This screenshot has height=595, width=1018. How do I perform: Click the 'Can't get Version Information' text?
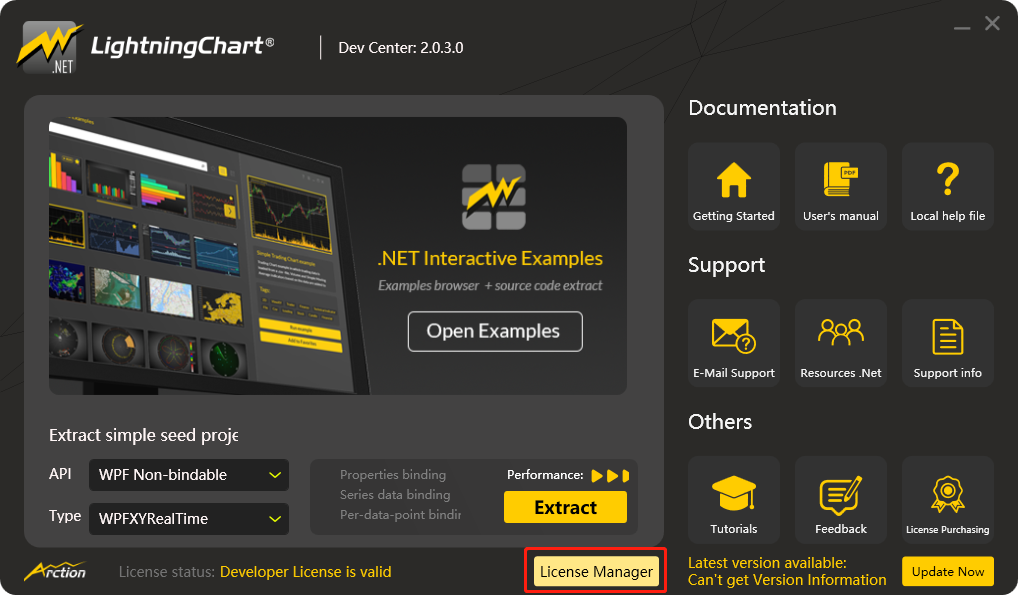click(x=787, y=579)
